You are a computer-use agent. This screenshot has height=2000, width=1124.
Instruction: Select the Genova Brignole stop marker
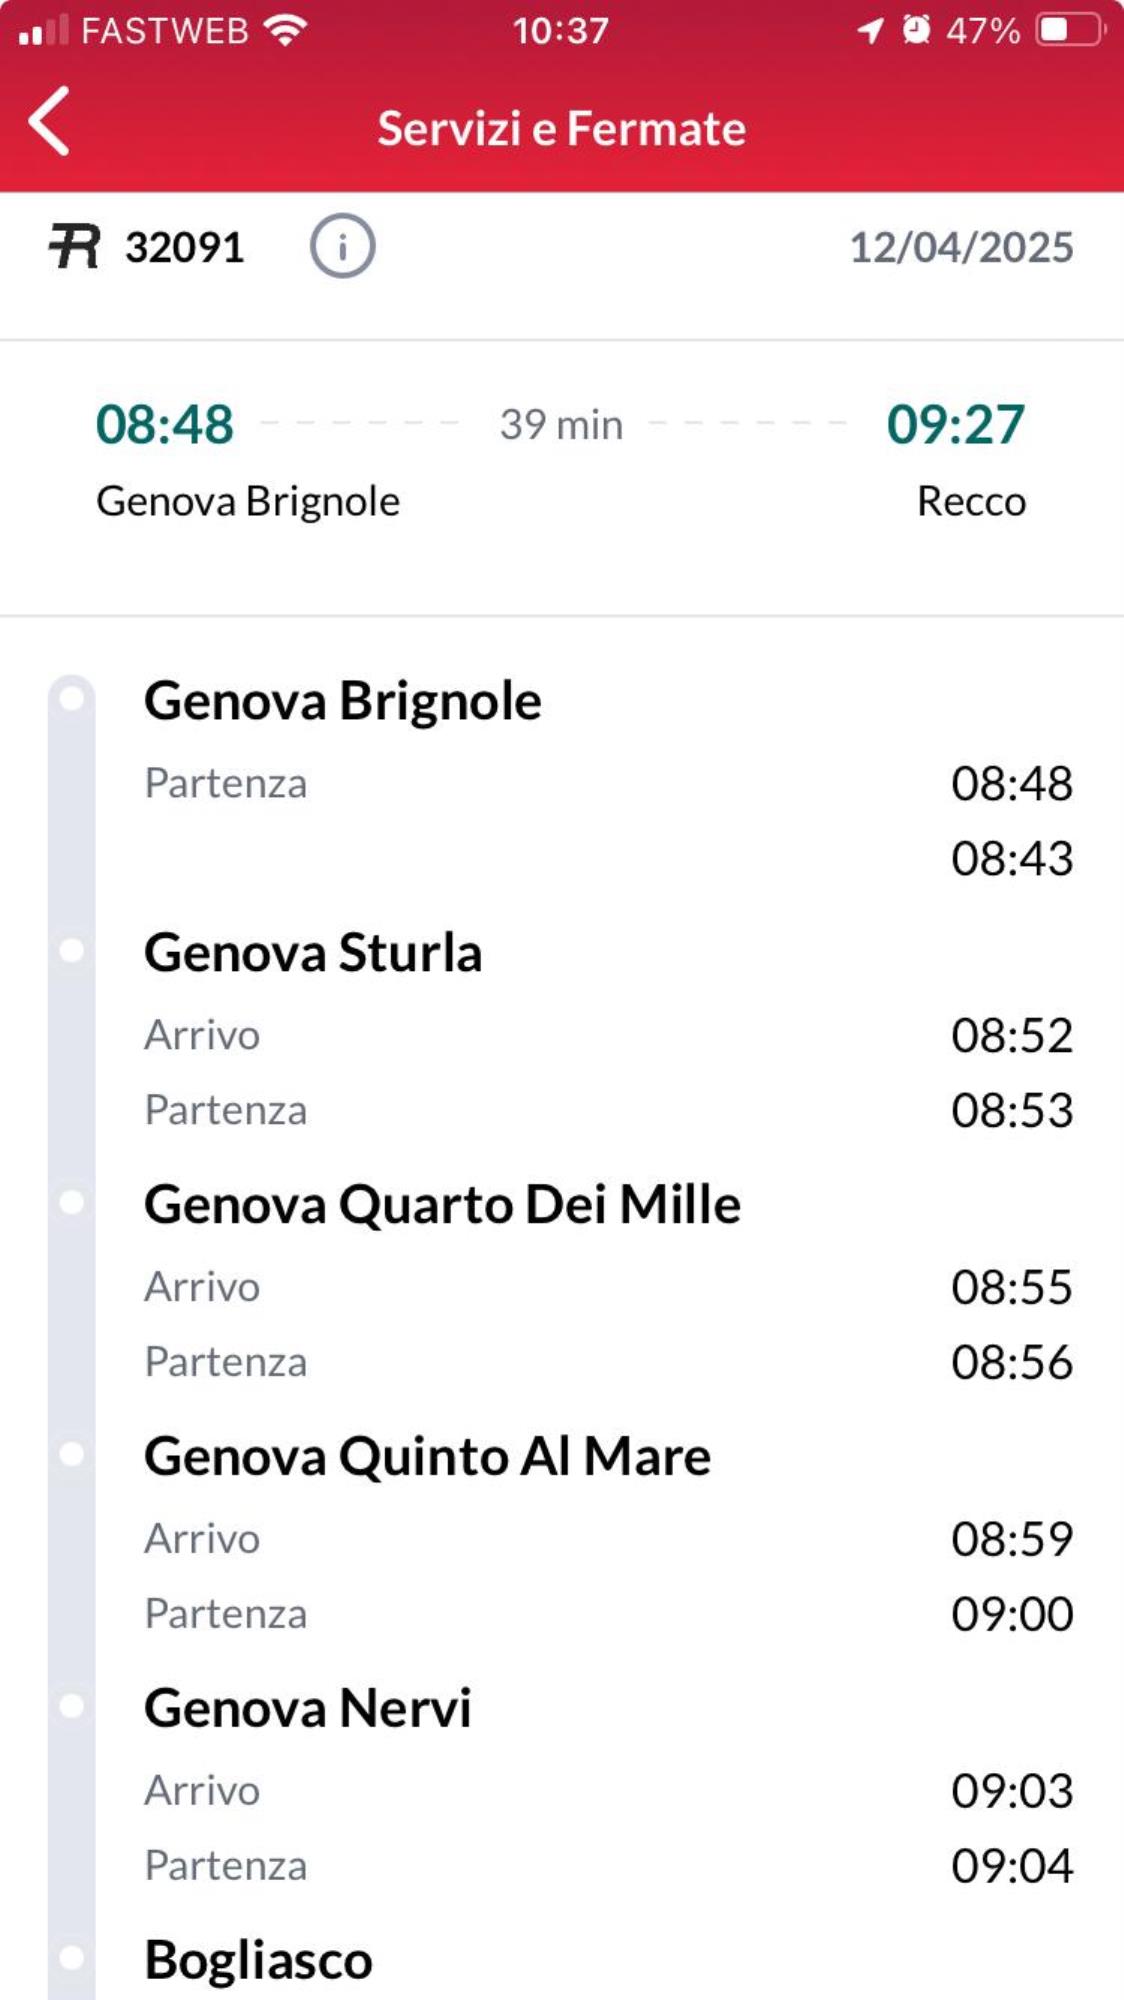(x=72, y=698)
